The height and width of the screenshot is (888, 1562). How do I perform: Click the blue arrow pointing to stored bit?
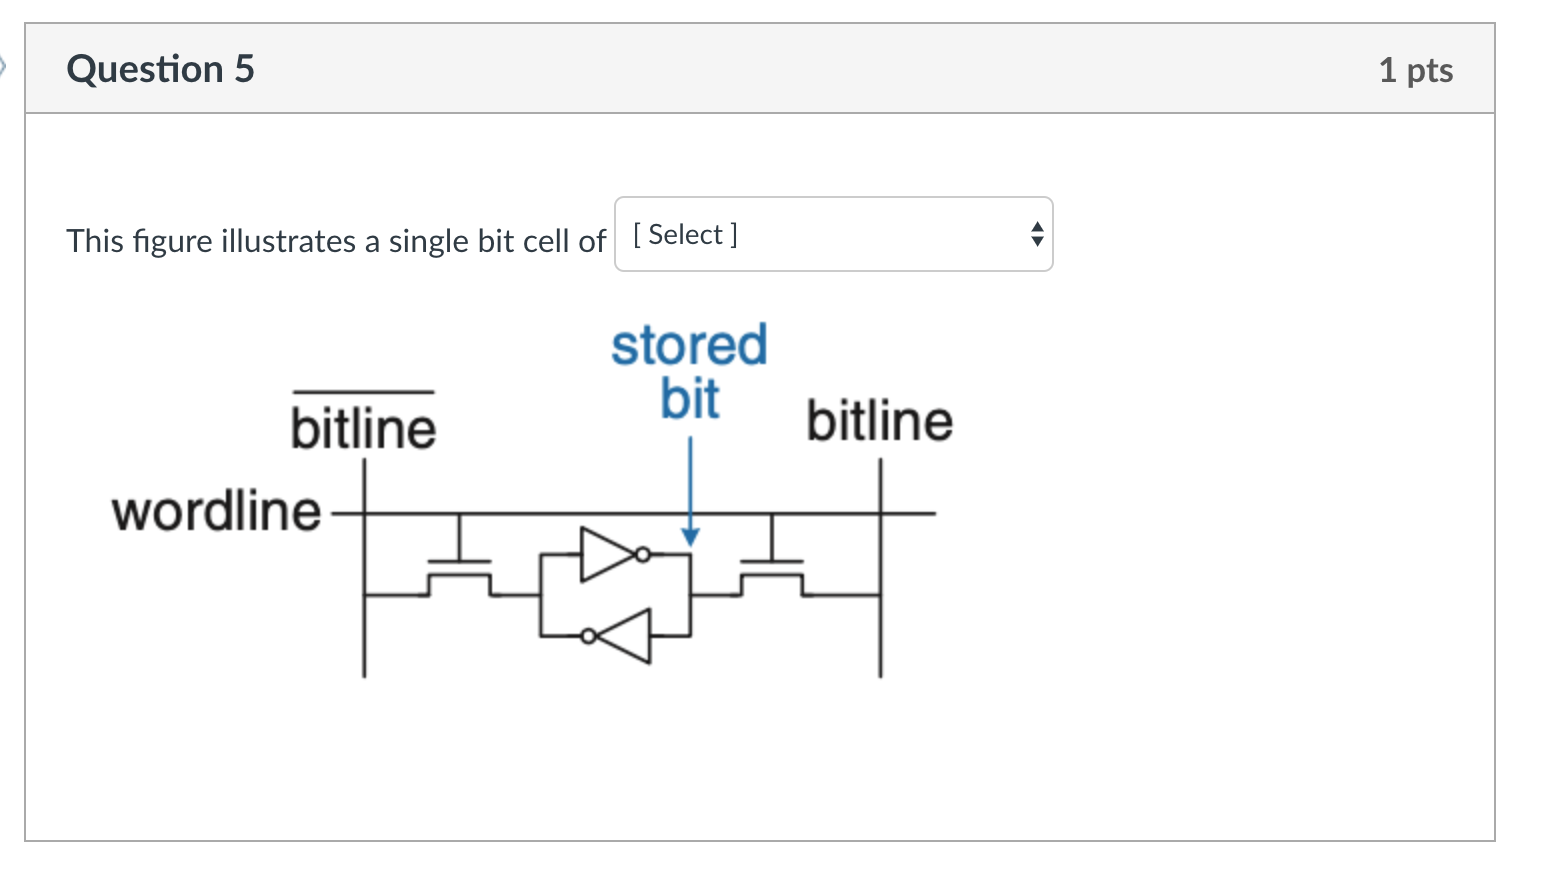click(689, 490)
